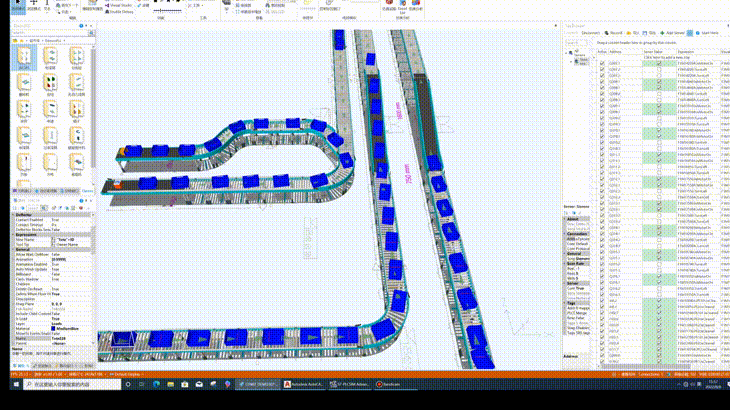Open Microsoft Edge from taskbar
The image size is (730, 410).
pyautogui.click(x=156, y=384)
